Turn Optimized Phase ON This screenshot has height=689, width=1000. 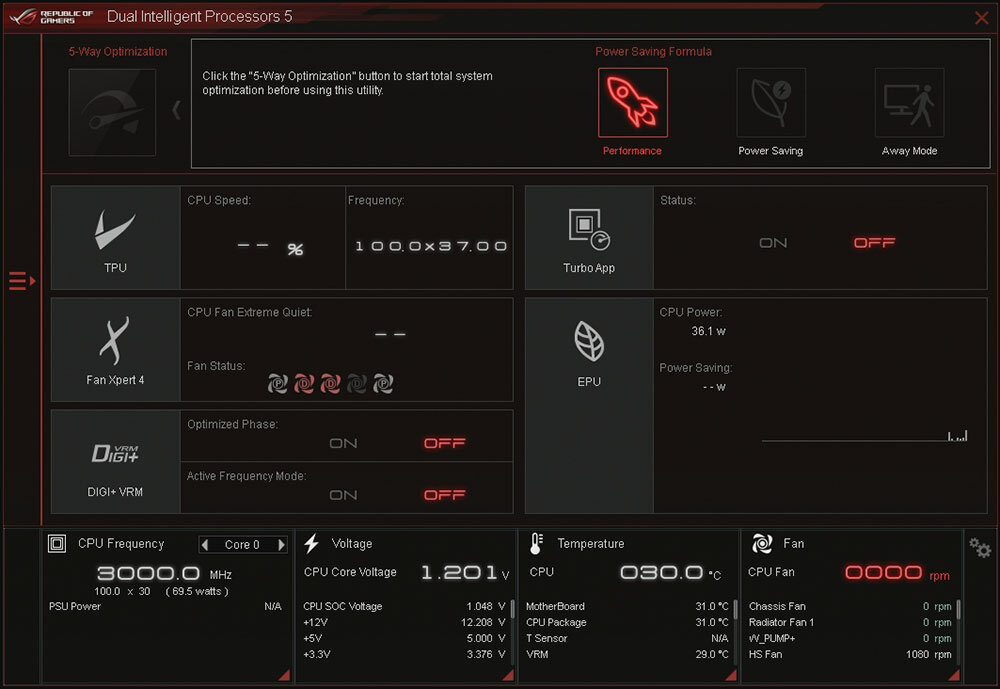pos(343,443)
